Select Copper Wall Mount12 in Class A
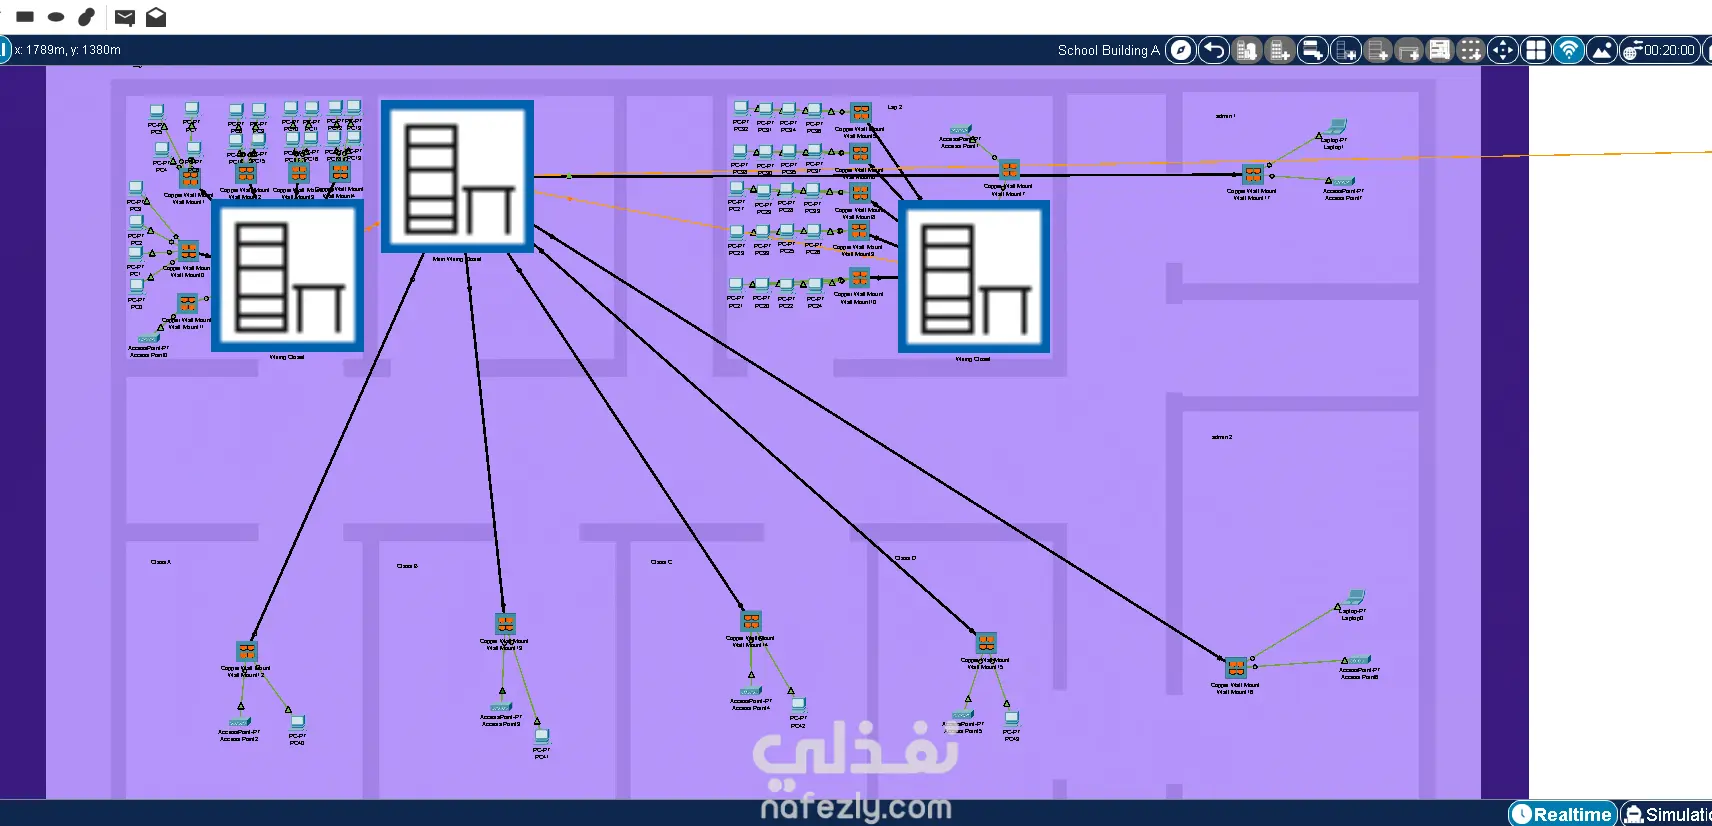This screenshot has height=826, width=1712. pos(247,651)
